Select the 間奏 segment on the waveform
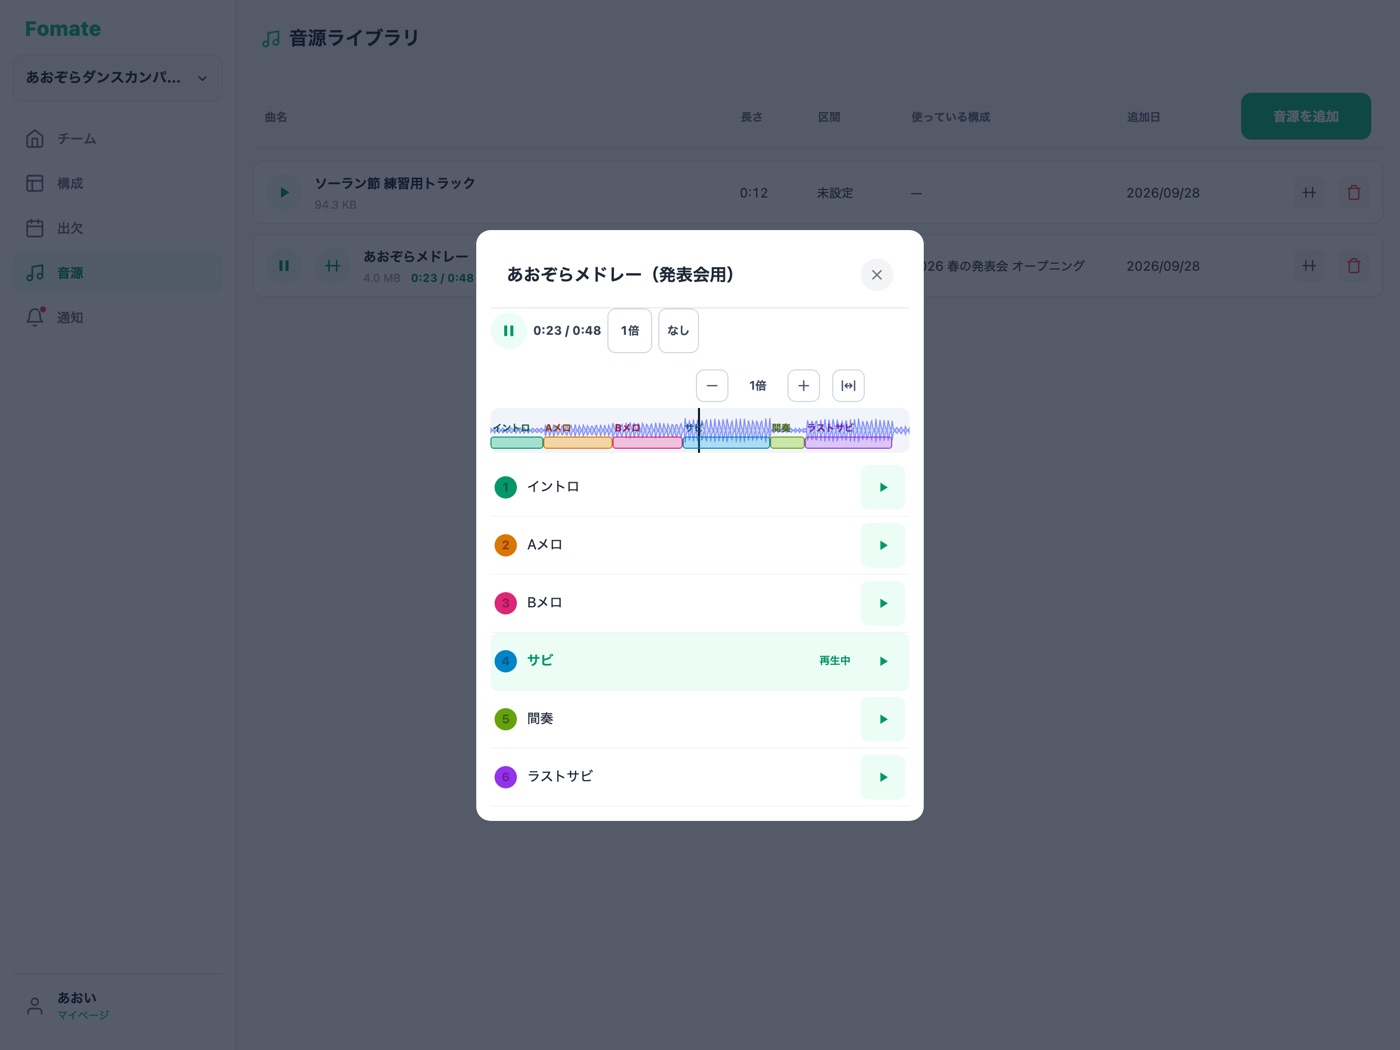This screenshot has height=1050, width=1400. 787,442
